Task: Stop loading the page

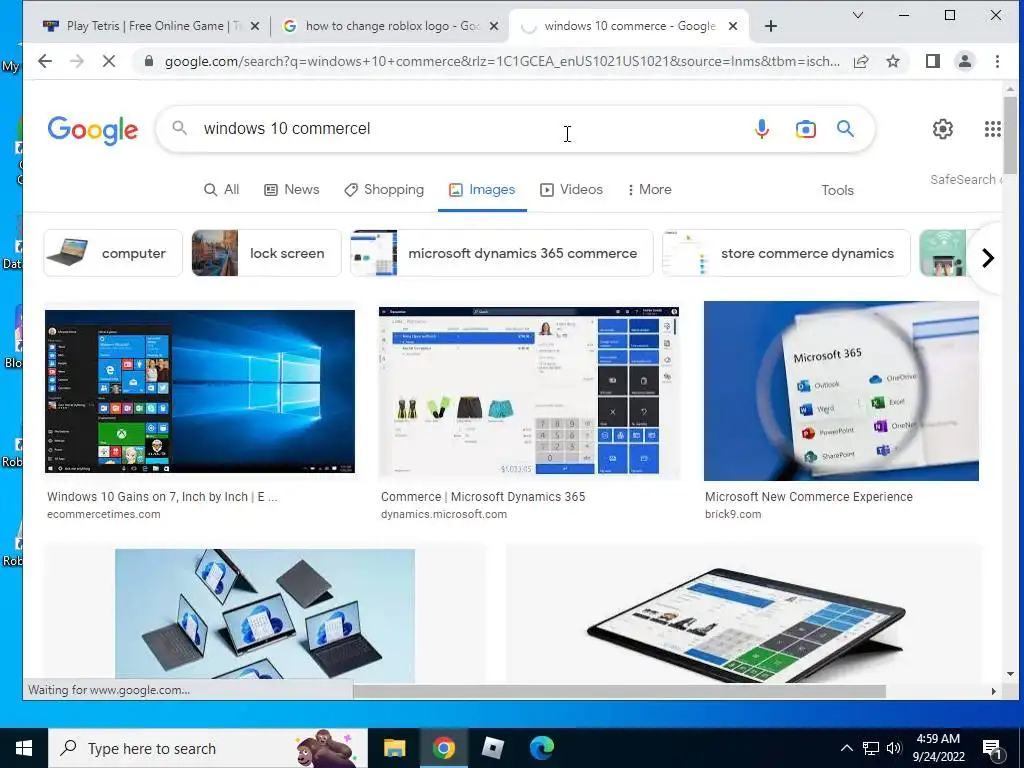Action: [109, 61]
